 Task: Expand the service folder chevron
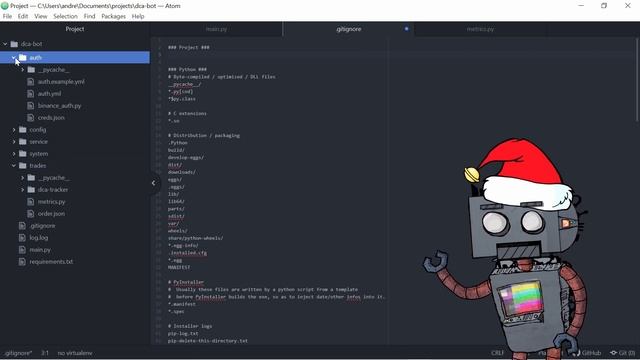(14, 142)
